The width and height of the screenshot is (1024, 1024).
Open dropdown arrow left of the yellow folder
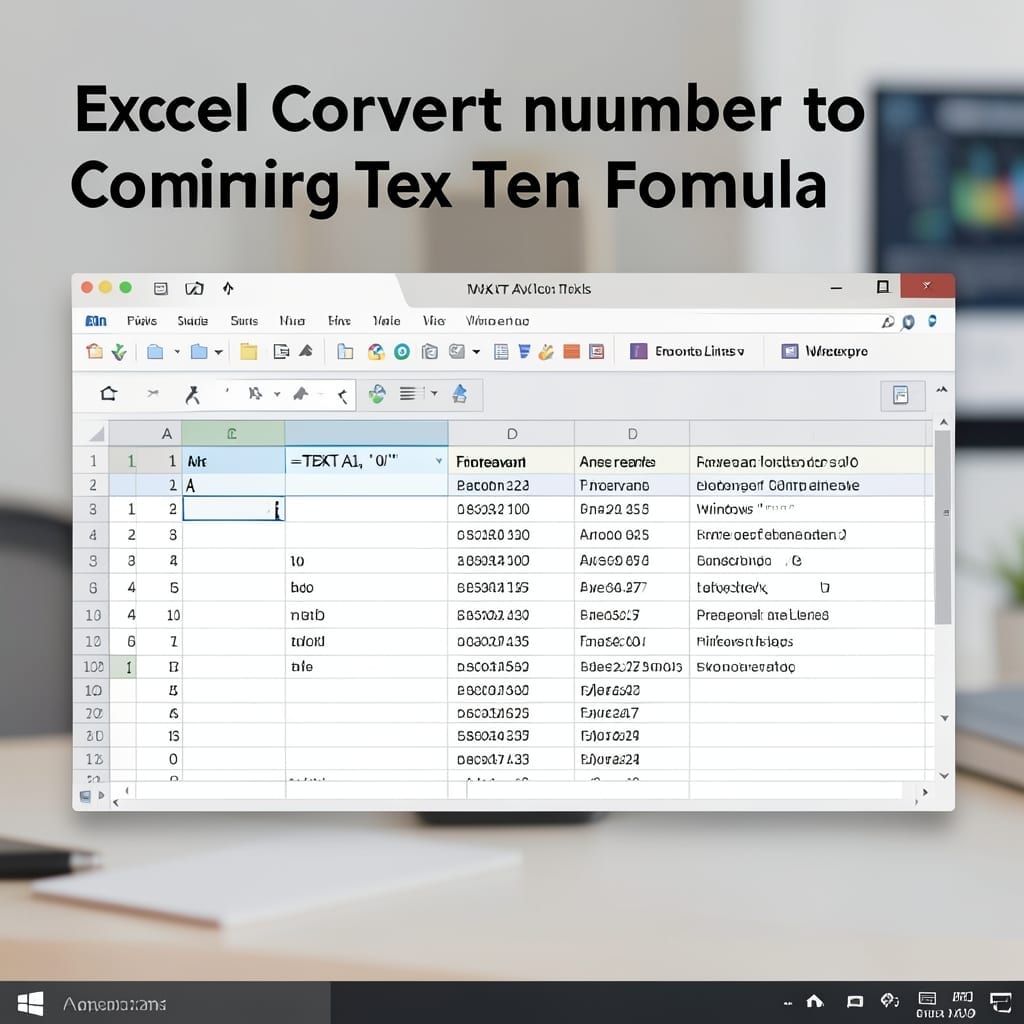[x=219, y=352]
